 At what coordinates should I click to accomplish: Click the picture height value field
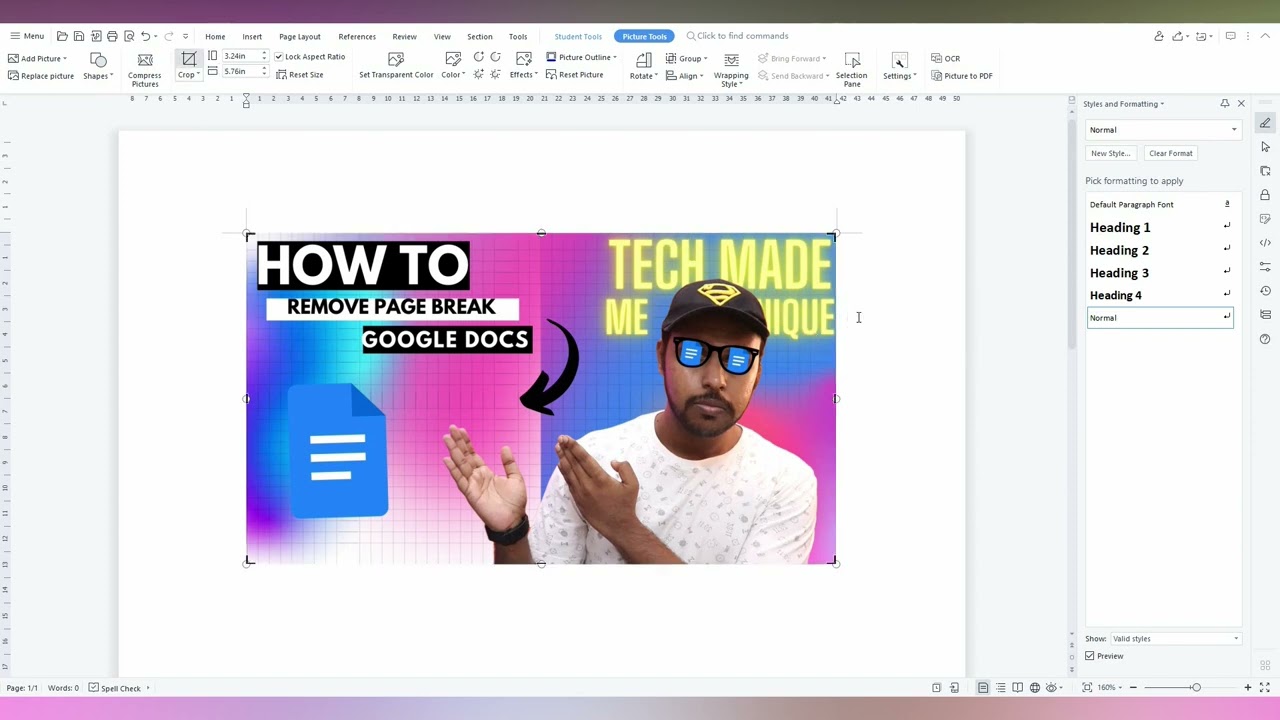pos(240,56)
